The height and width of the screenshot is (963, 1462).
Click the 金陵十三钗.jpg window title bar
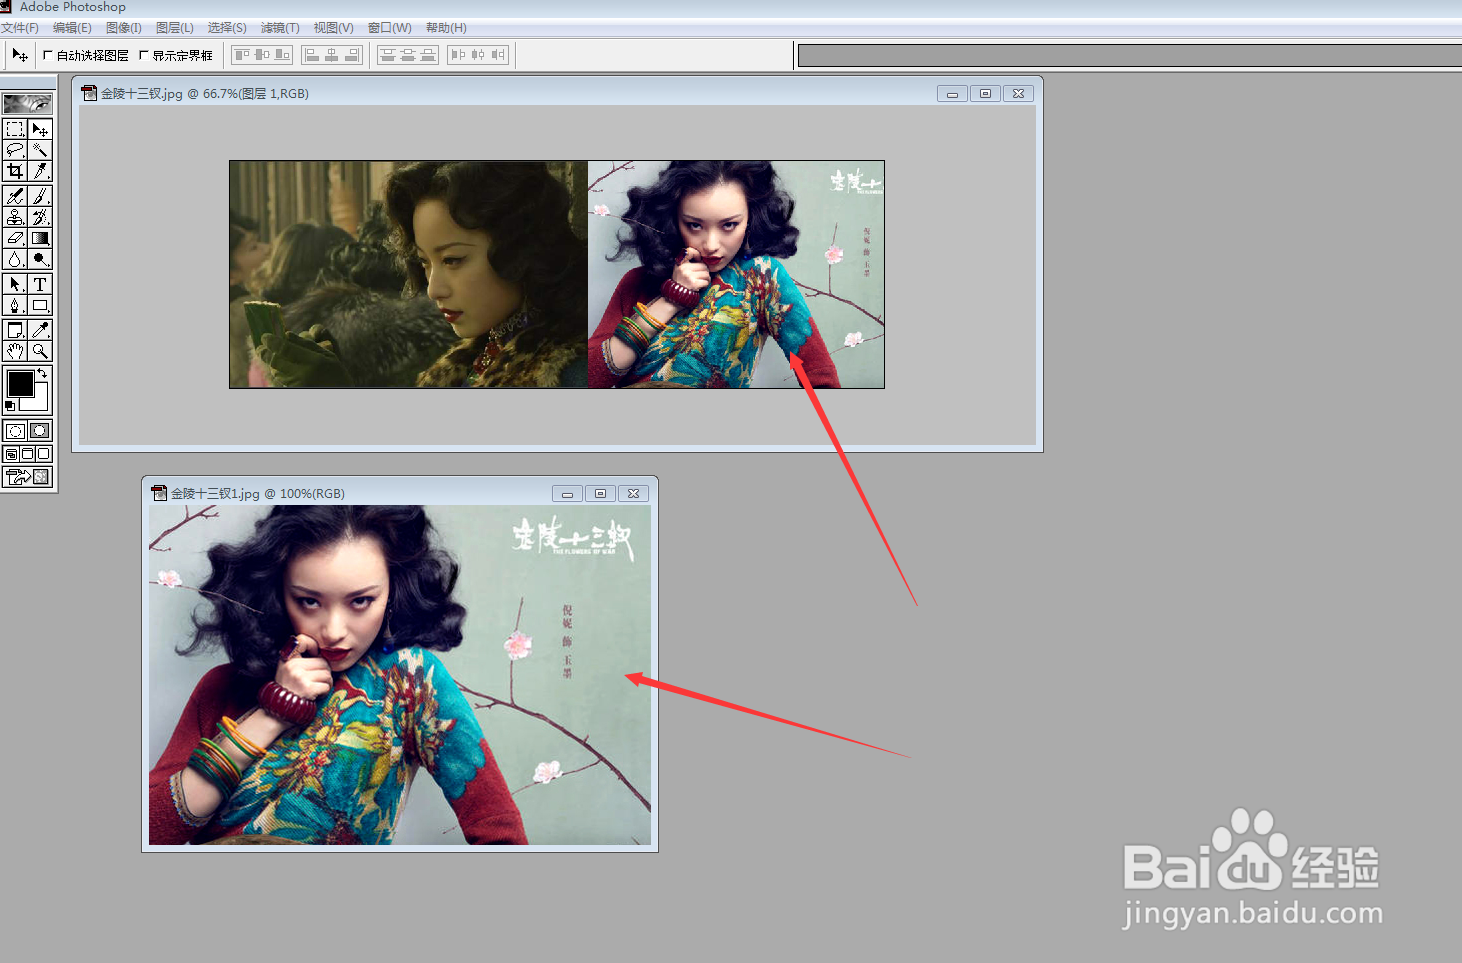coord(557,93)
